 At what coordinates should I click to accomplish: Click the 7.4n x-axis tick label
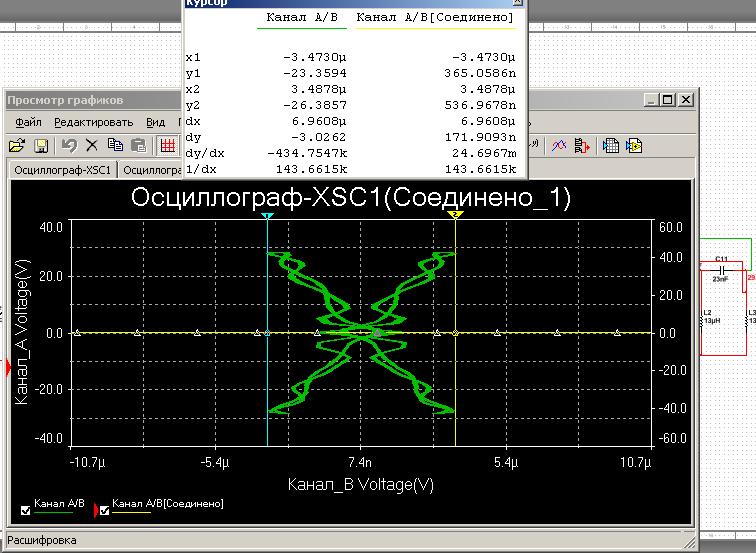[360, 463]
